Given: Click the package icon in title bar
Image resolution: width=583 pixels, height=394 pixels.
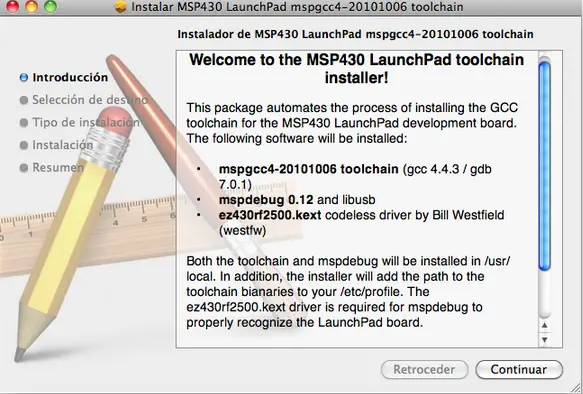Looking at the screenshot, I should (x=121, y=7).
